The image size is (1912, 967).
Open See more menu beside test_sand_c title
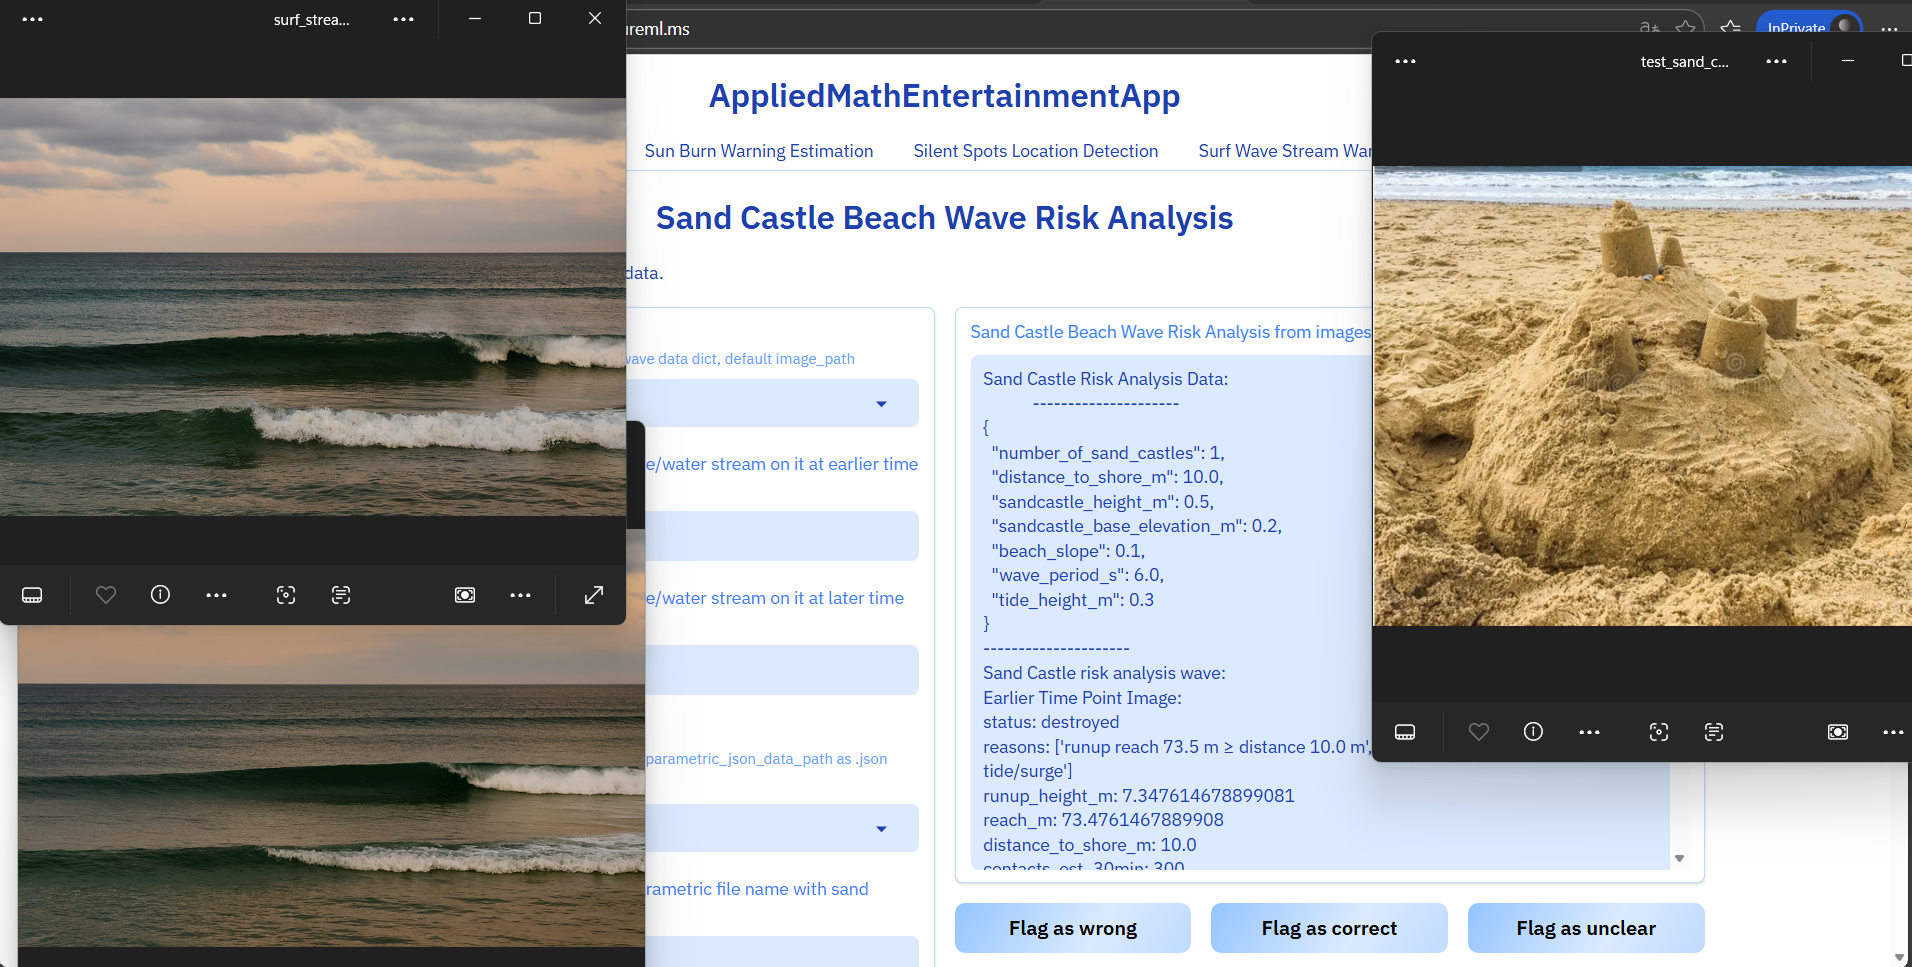1776,61
